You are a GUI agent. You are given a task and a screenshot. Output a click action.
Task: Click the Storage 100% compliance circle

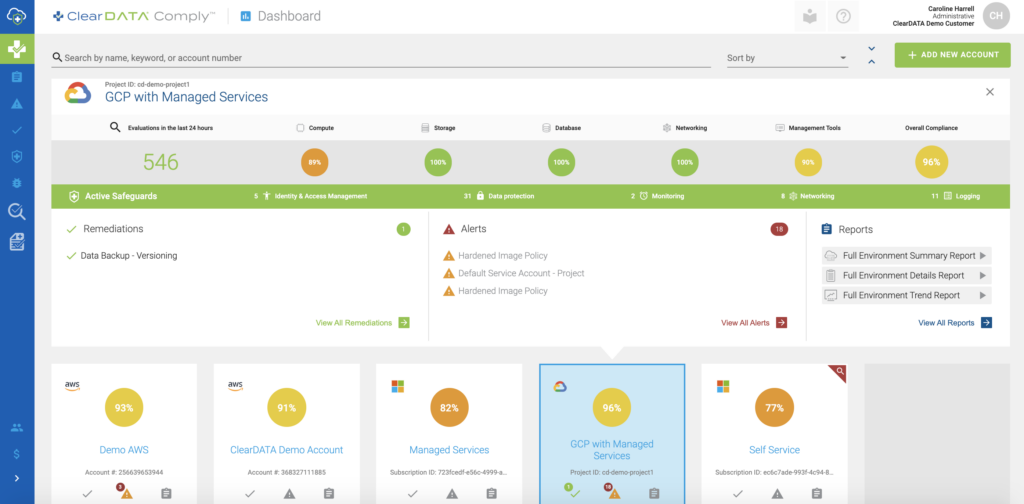point(438,163)
